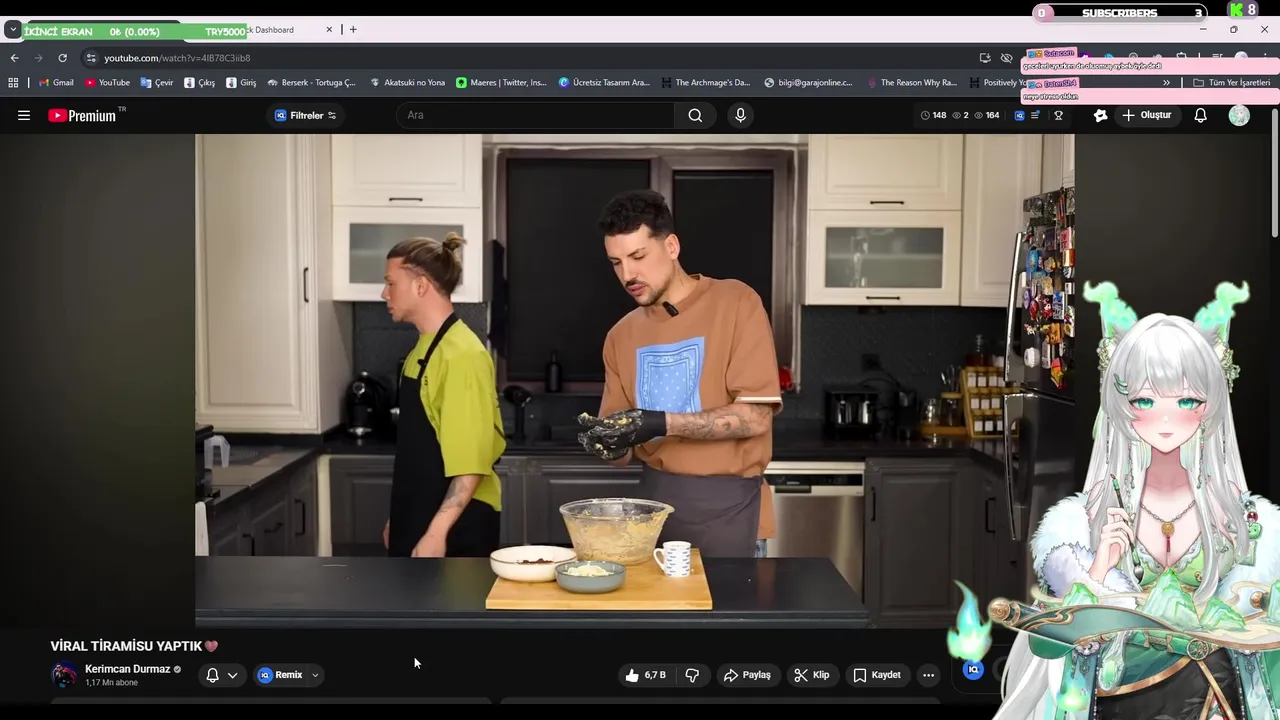Open the YouTube guide hamburger menu
1280x720 pixels.
pyautogui.click(x=24, y=115)
